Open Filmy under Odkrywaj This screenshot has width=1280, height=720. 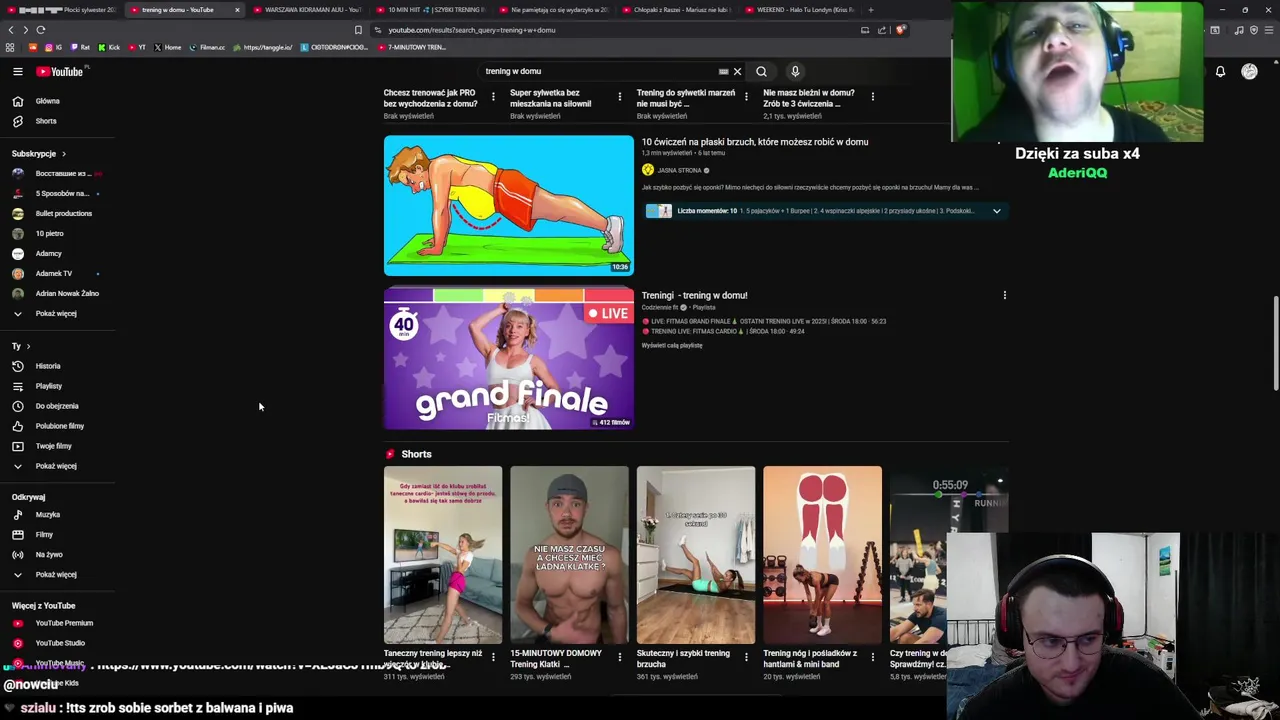(x=44, y=535)
